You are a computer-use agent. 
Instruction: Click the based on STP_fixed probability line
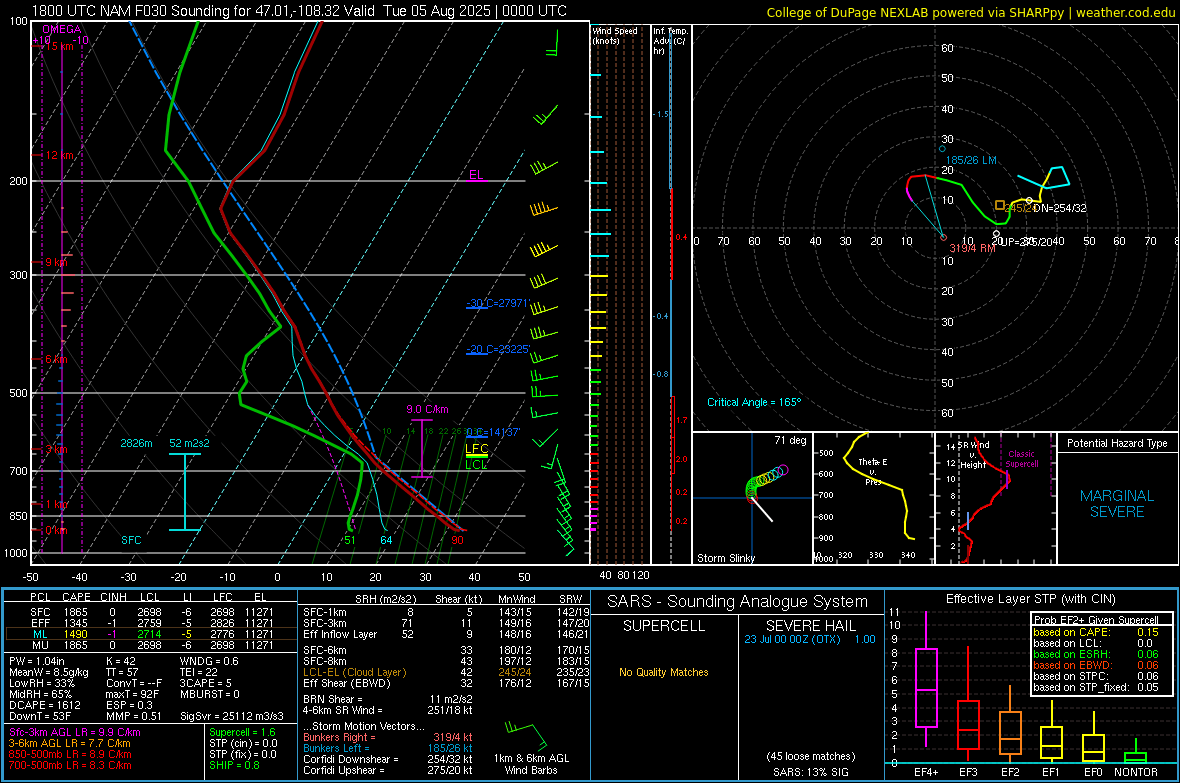(1096, 687)
